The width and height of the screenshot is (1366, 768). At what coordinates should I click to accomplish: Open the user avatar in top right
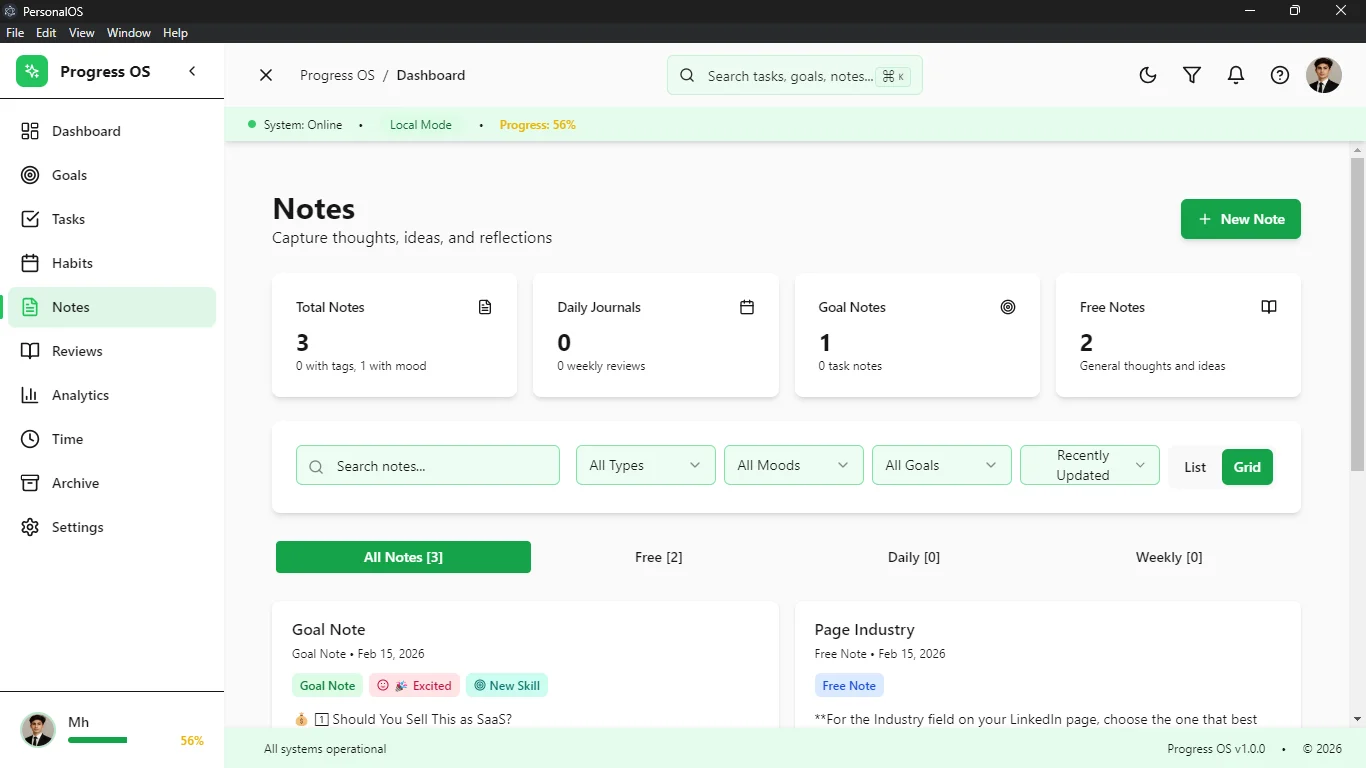[x=1324, y=75]
